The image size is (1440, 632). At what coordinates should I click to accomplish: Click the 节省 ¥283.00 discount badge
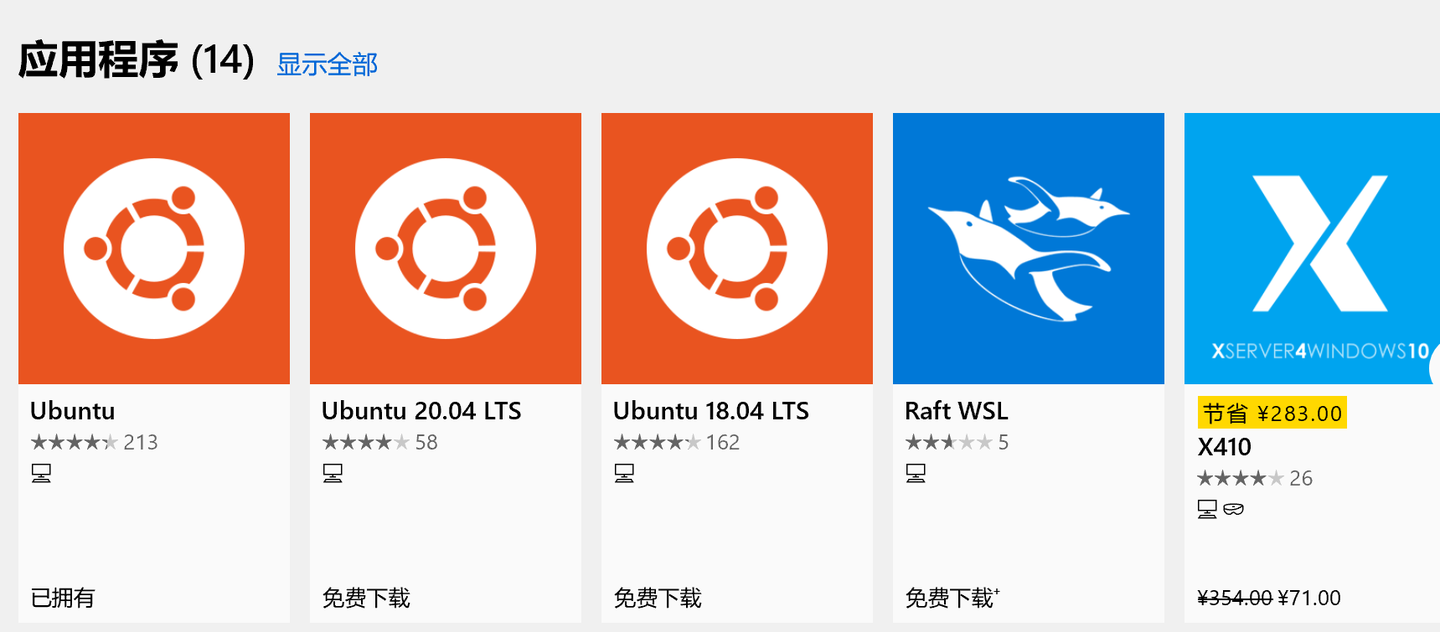(x=1272, y=413)
